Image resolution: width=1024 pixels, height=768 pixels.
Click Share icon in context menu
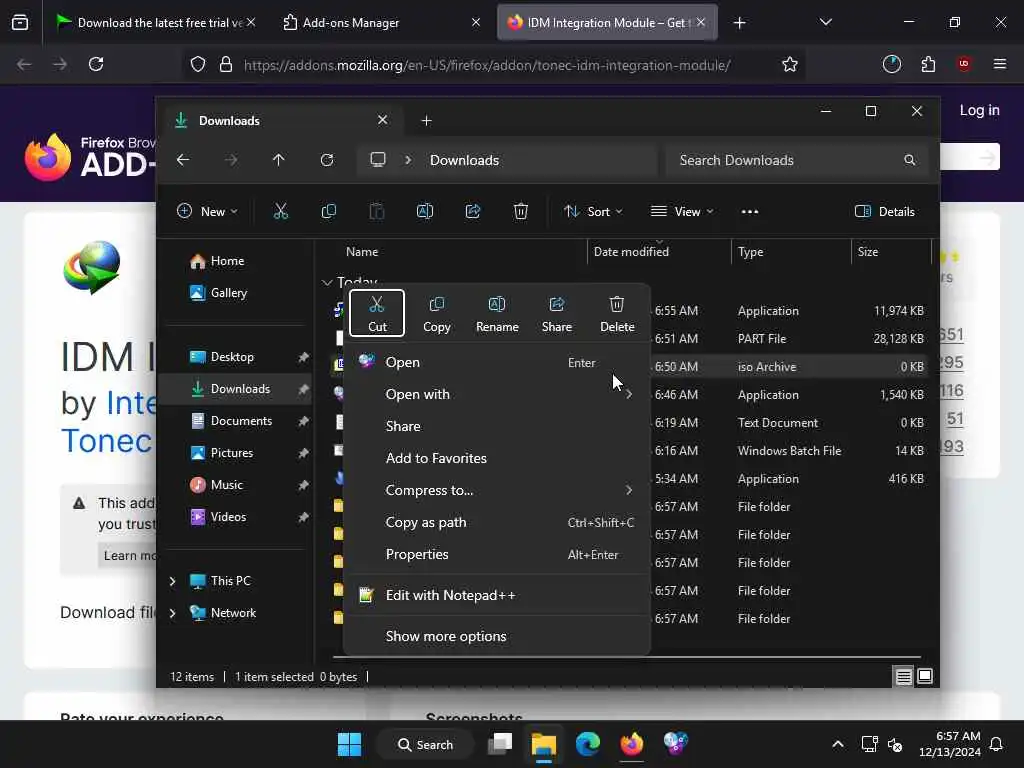coord(556,313)
